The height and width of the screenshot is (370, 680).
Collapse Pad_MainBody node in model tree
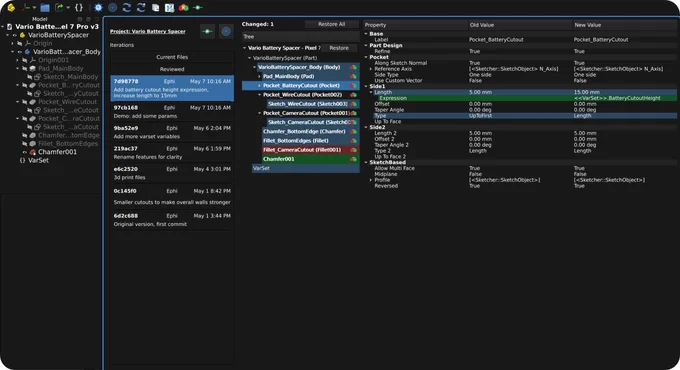[18, 69]
